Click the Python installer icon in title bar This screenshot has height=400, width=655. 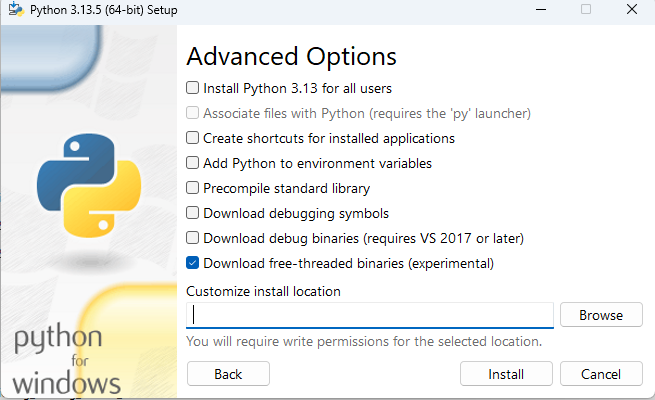[x=16, y=9]
